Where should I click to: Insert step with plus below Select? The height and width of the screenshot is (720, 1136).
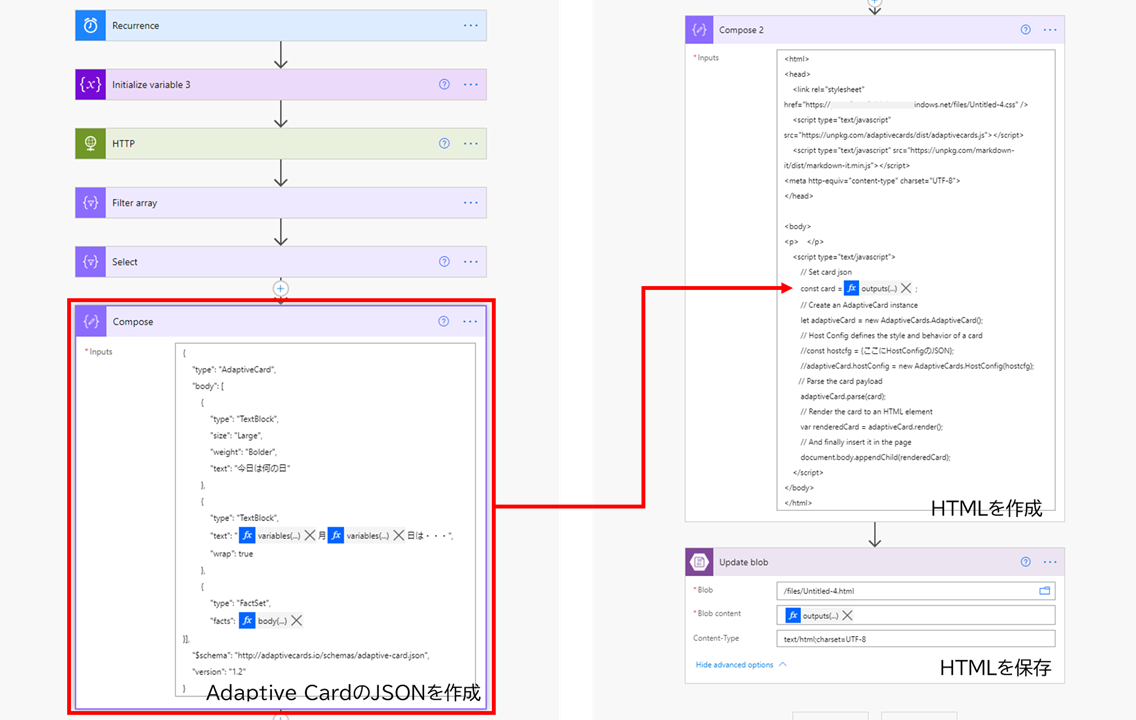pos(280,288)
